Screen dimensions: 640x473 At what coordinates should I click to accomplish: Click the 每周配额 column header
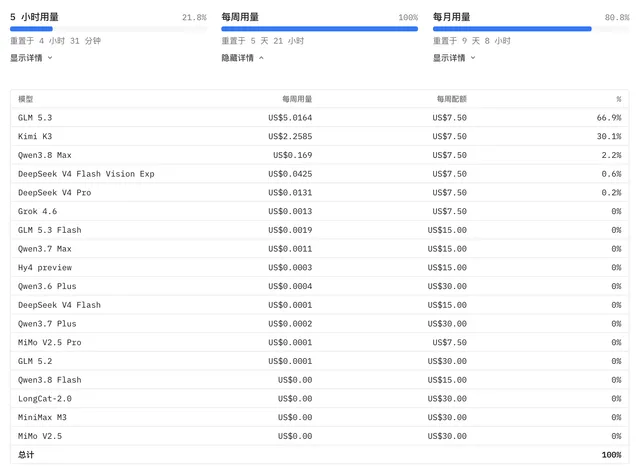click(451, 99)
